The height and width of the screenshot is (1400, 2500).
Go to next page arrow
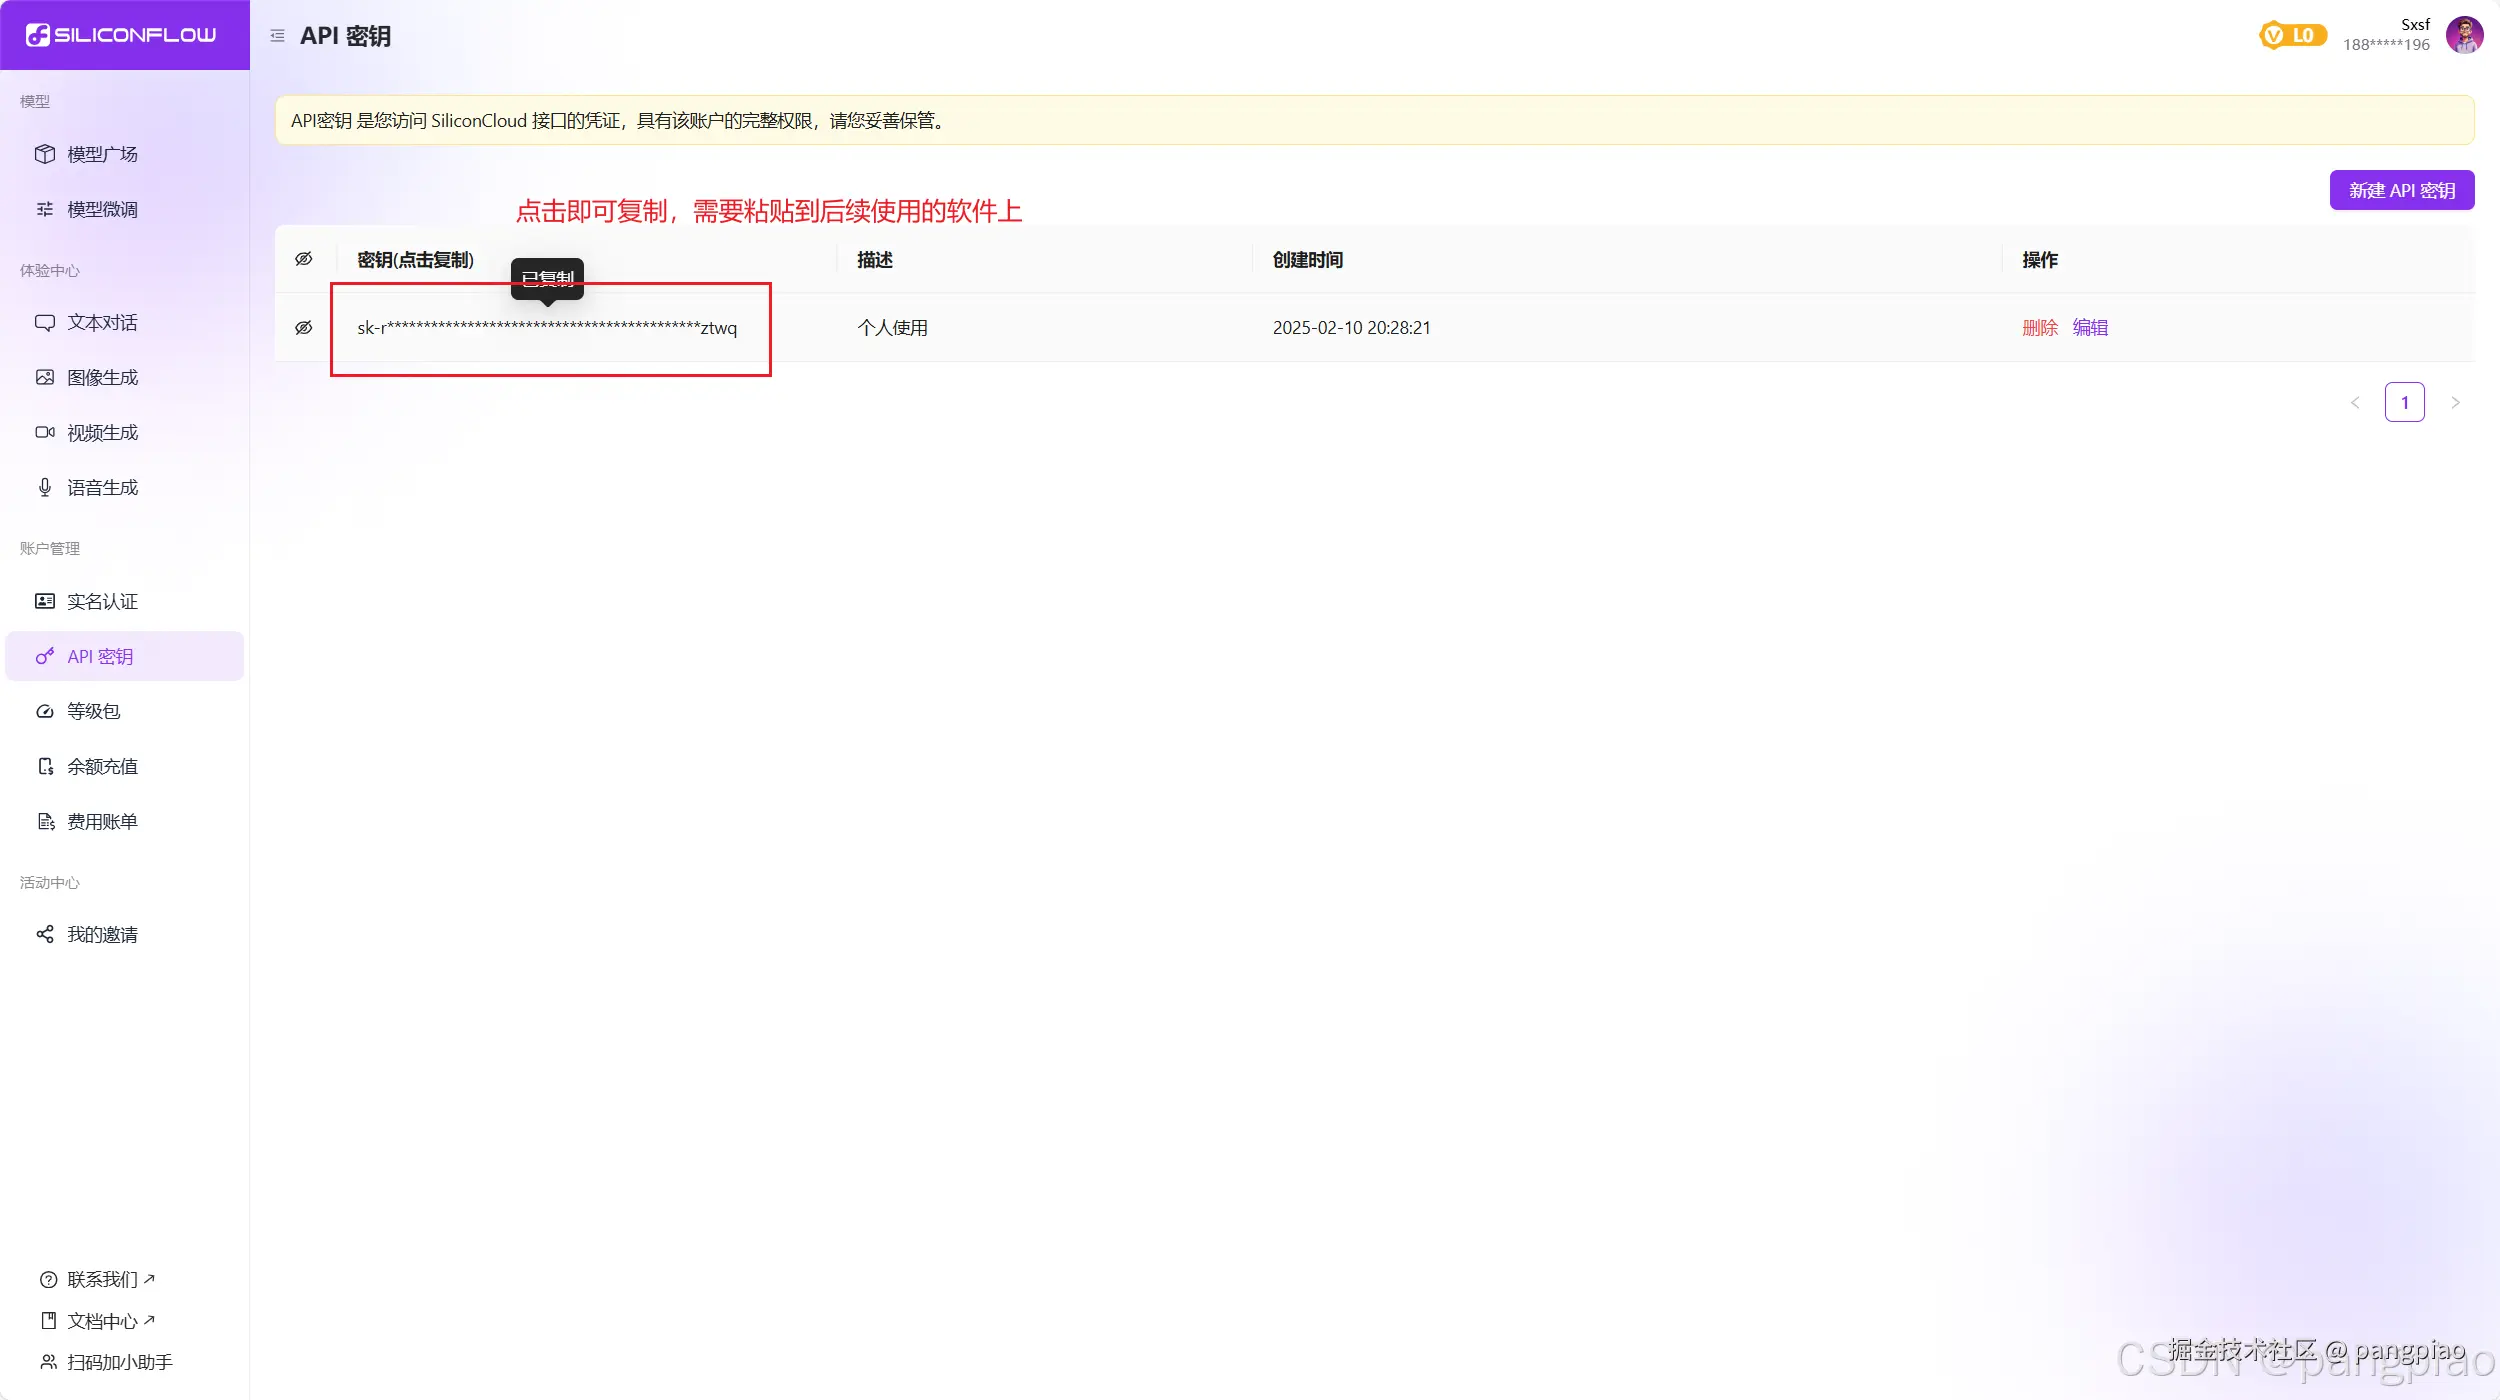point(2455,403)
